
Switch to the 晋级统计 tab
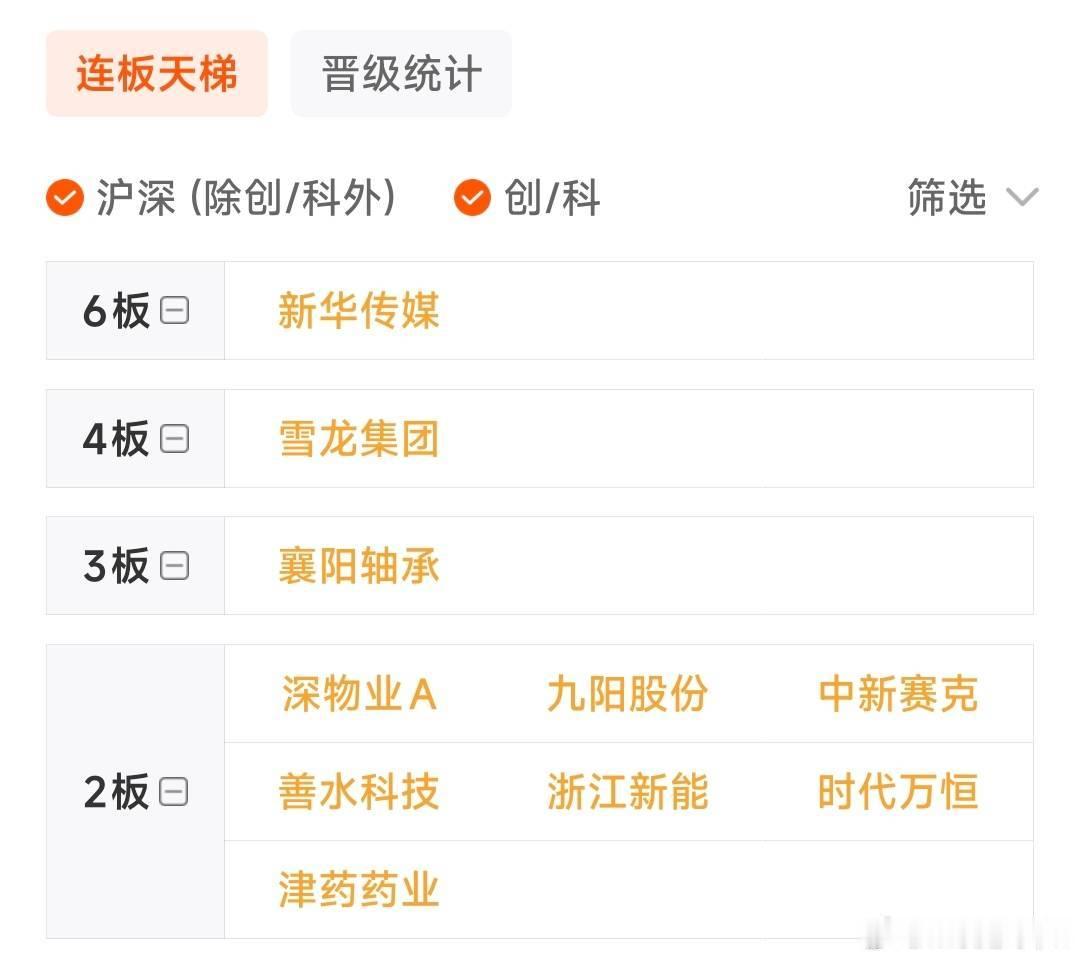coord(401,74)
